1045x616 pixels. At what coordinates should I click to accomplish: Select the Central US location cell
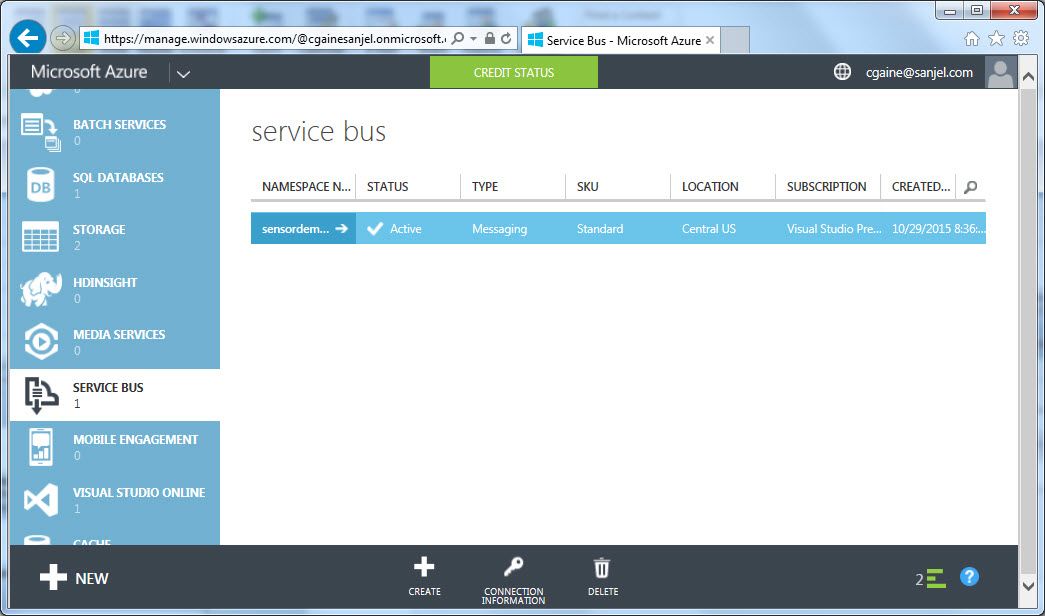point(723,229)
